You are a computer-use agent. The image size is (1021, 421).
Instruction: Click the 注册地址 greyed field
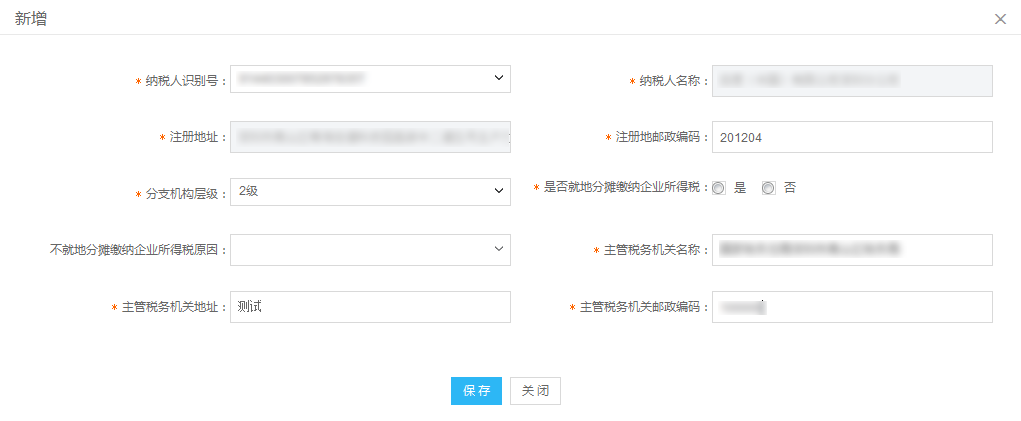click(371, 137)
